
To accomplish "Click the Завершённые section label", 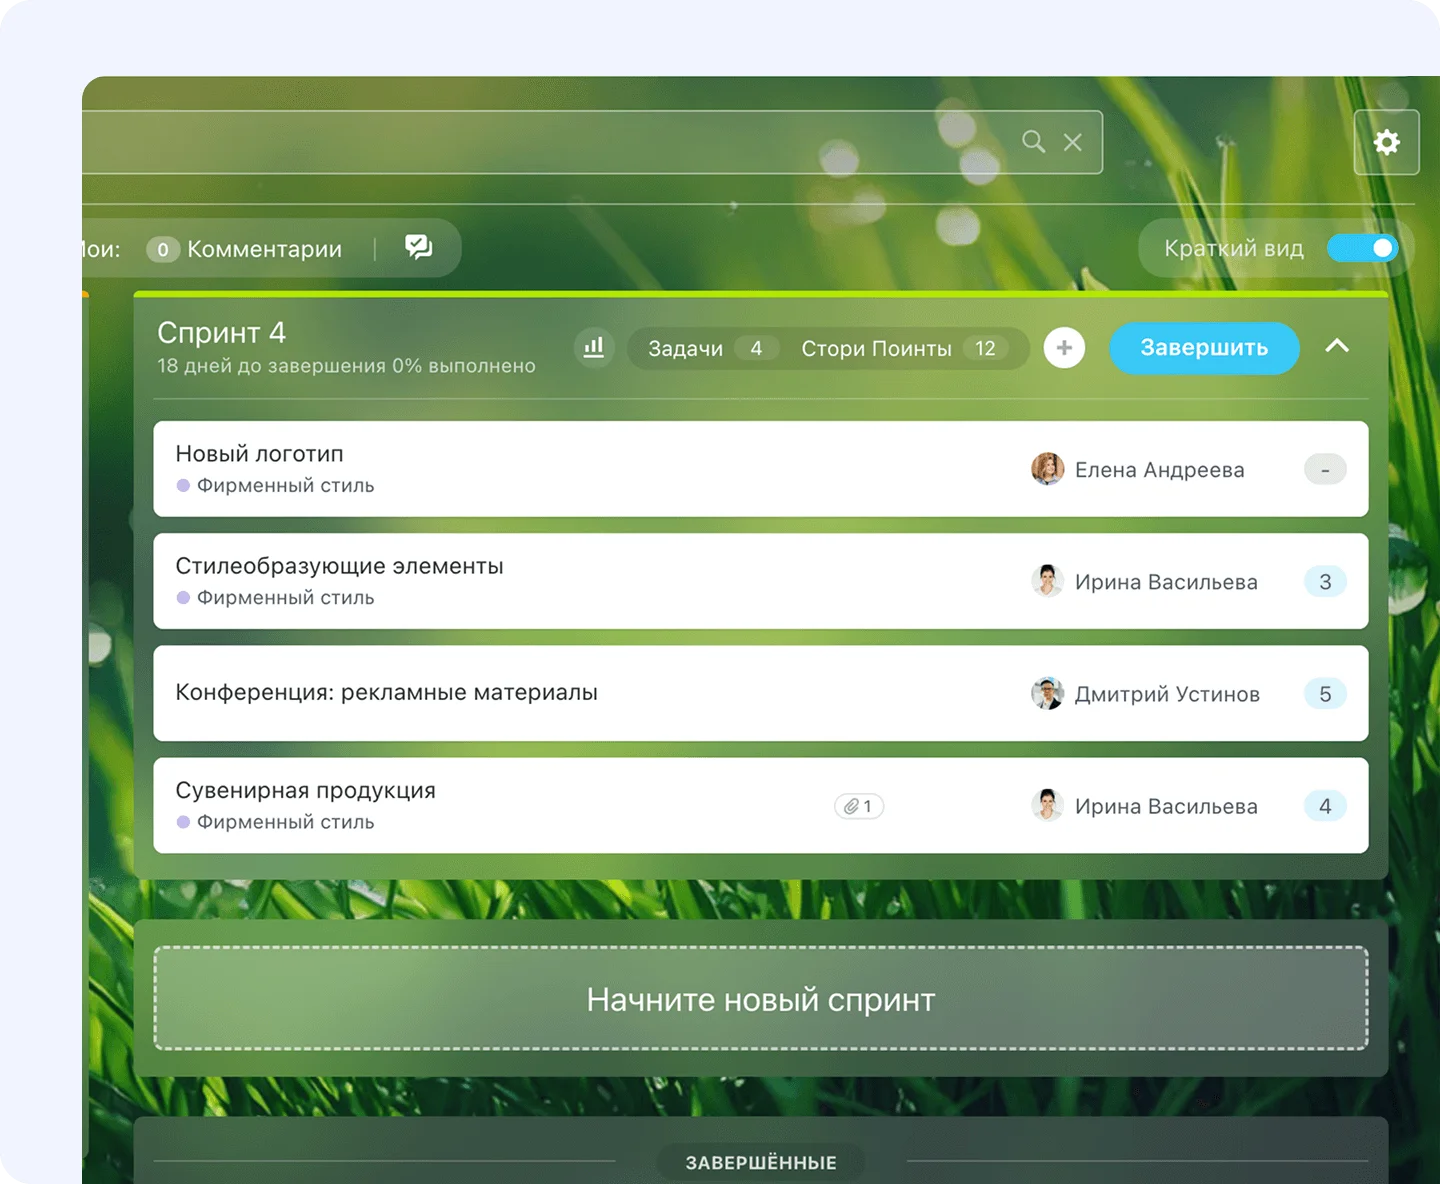I will pos(760,1162).
